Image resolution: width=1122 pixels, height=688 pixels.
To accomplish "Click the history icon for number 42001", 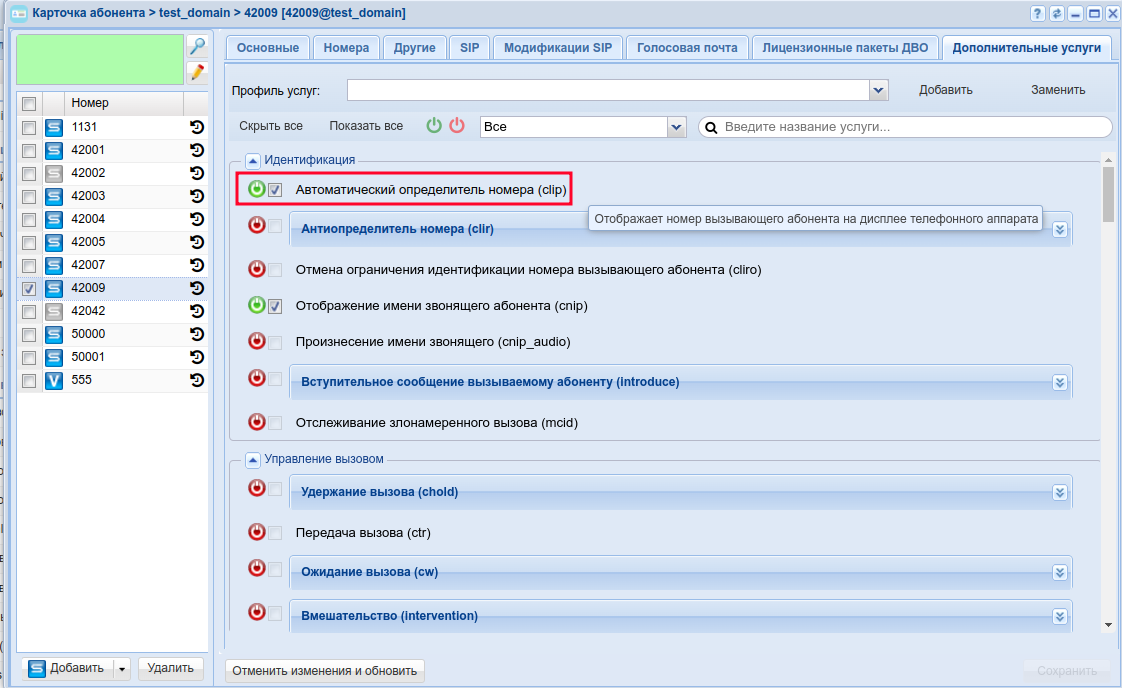I will click(197, 150).
